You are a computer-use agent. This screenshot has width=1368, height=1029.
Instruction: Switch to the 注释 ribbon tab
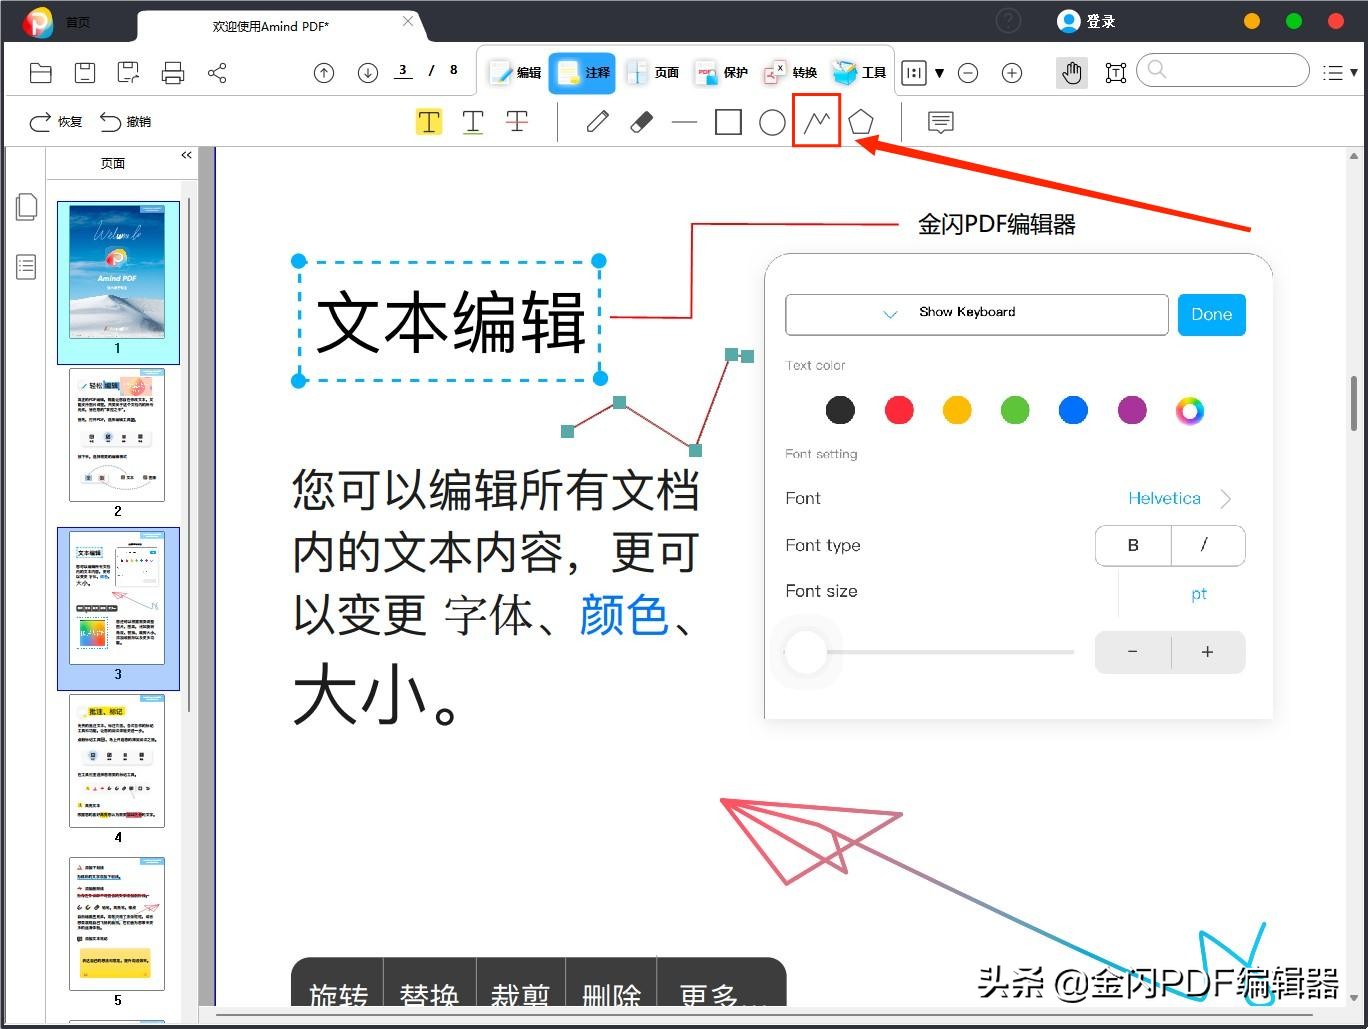tap(582, 72)
